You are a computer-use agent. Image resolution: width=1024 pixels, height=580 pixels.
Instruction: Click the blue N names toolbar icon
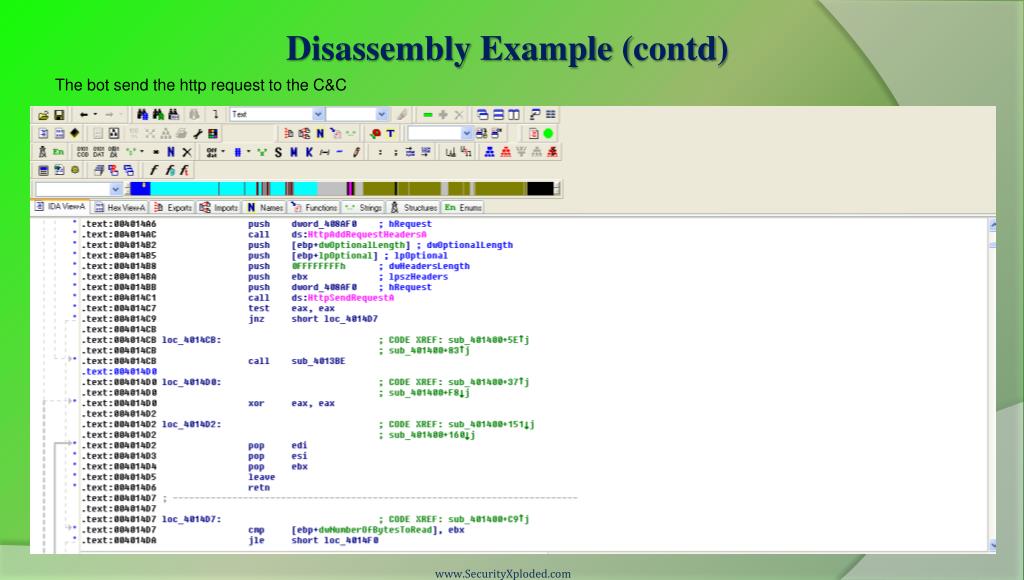[320, 133]
